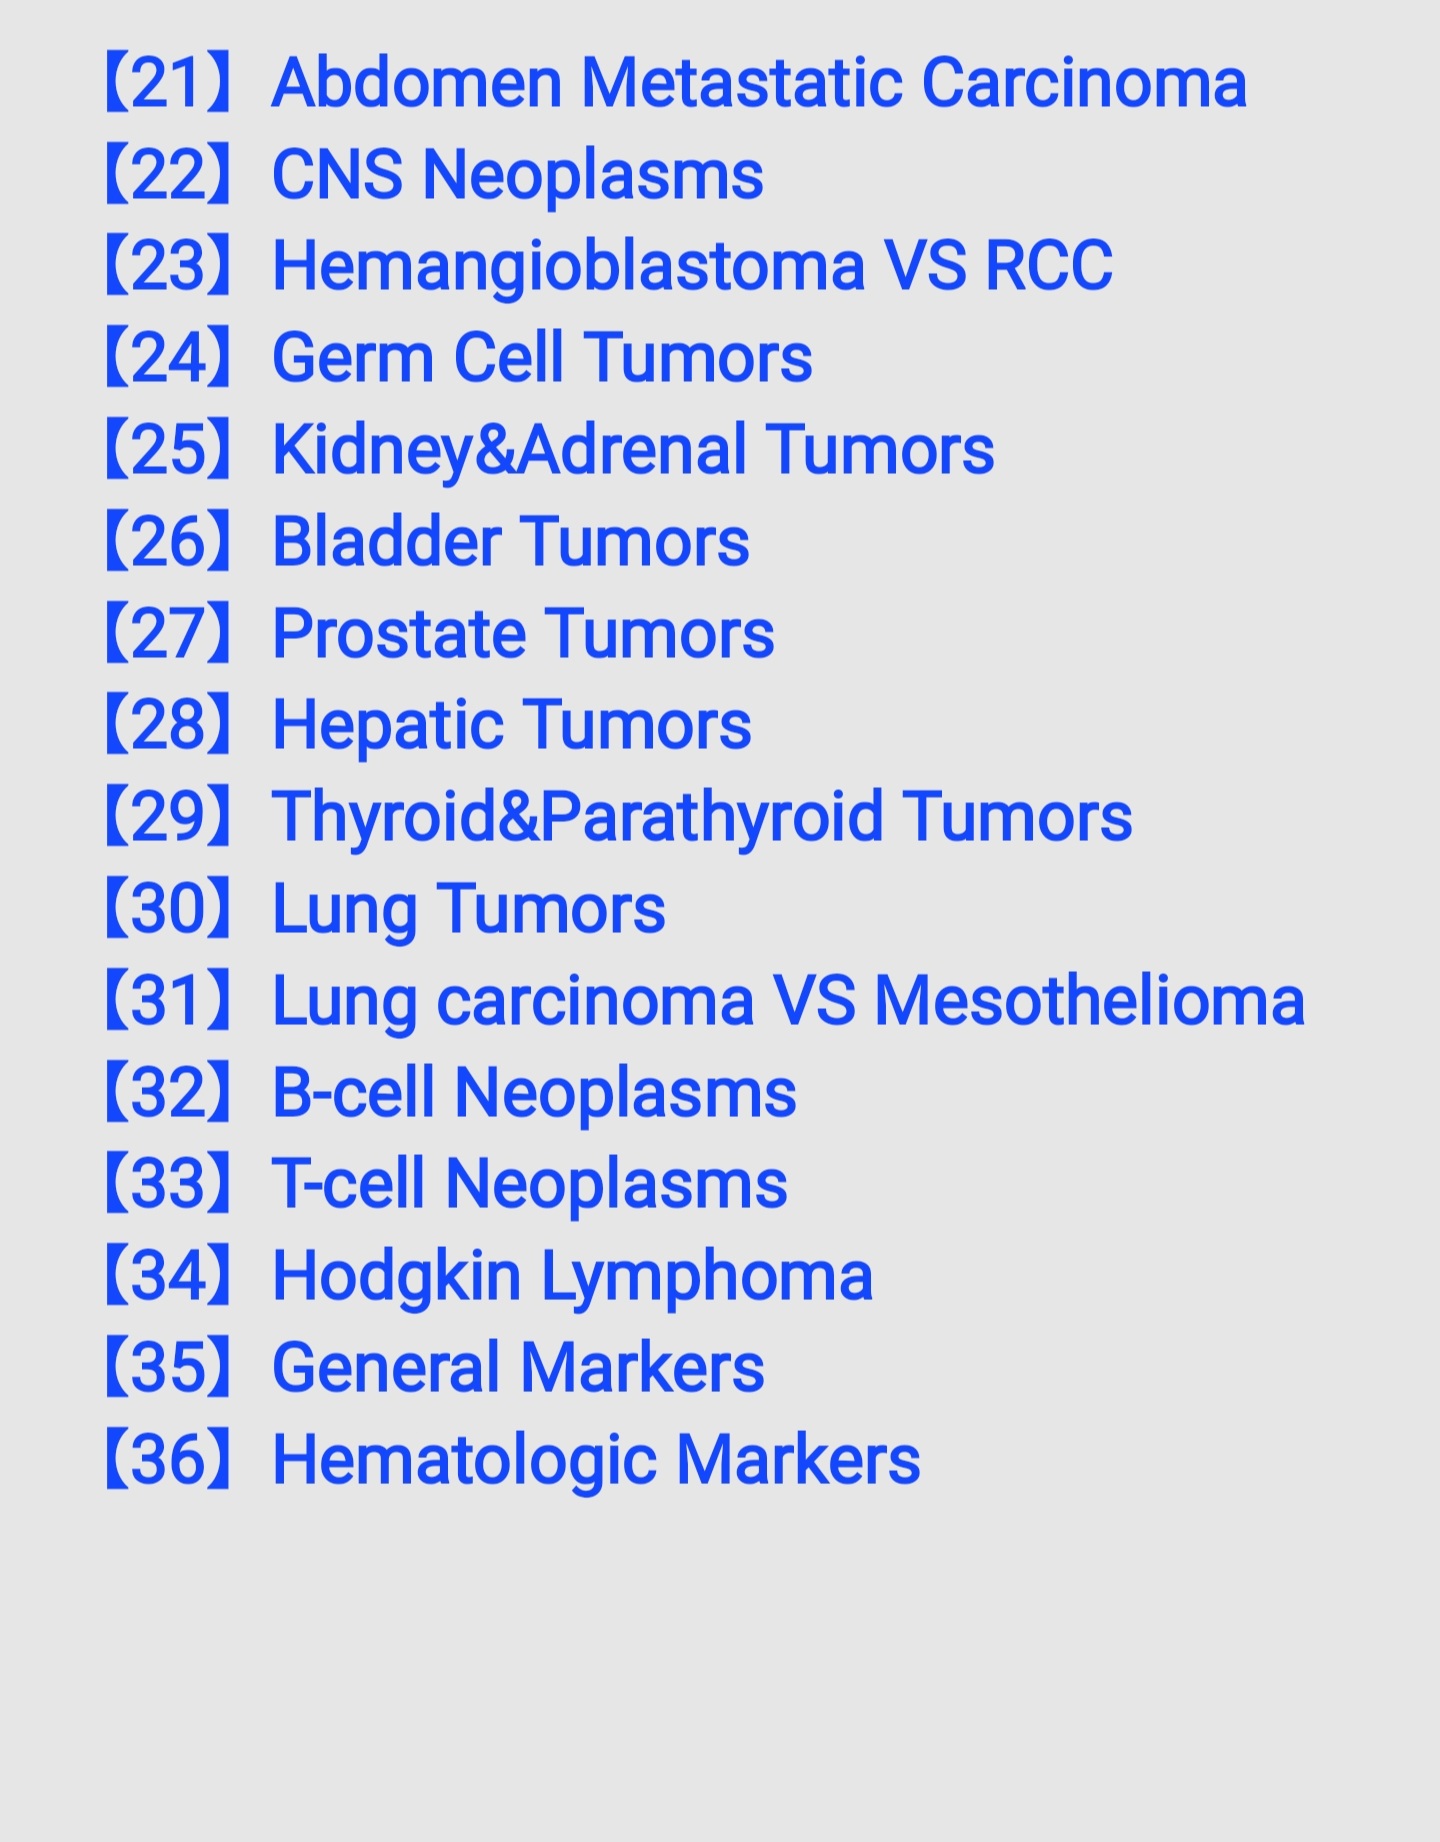Select Hematologic Markers link
Viewport: 1440px width, 1842px height.
[x=596, y=1460]
